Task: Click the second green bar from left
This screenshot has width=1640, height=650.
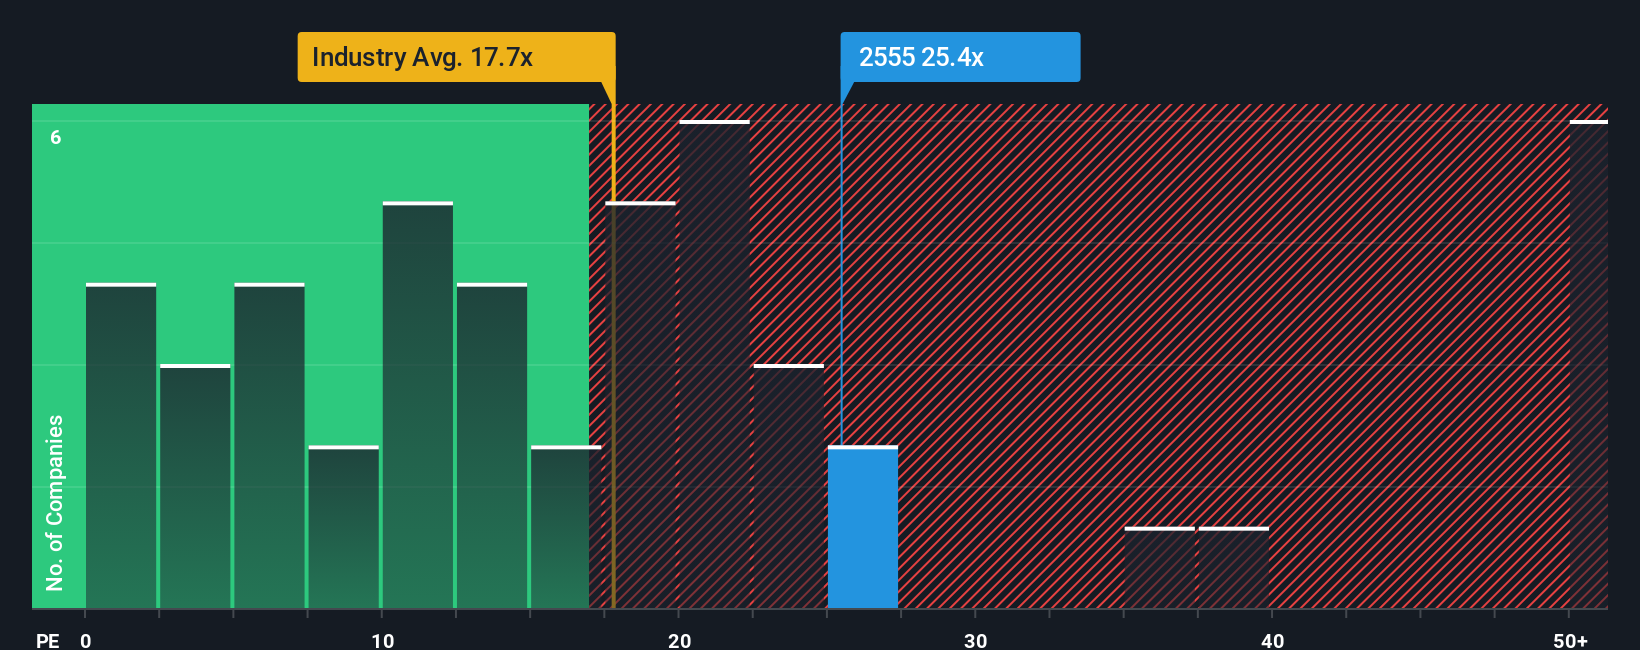Action: (x=195, y=486)
